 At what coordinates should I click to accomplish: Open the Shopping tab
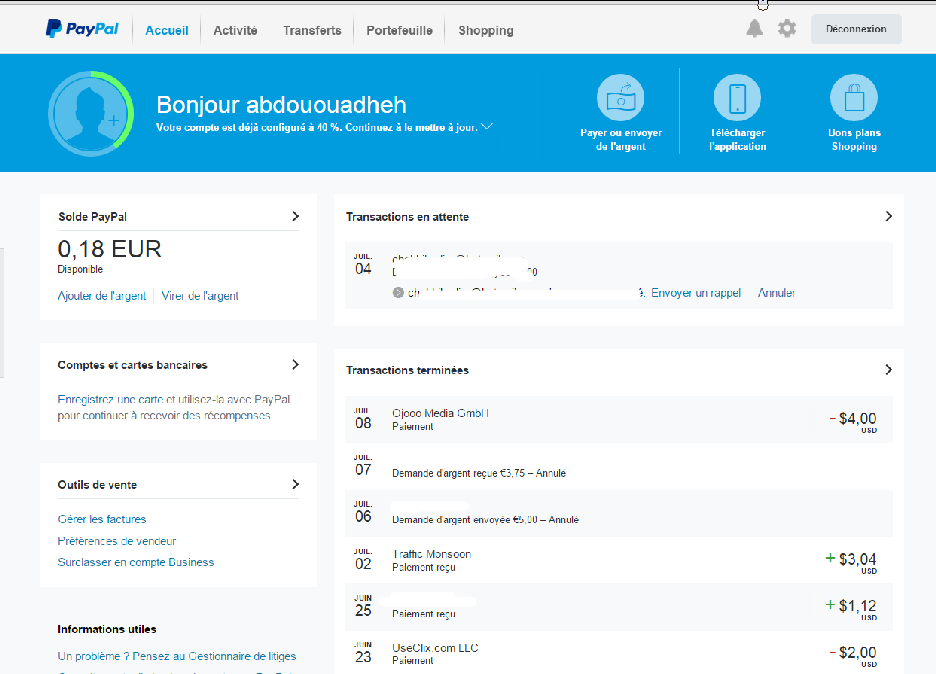pos(486,30)
